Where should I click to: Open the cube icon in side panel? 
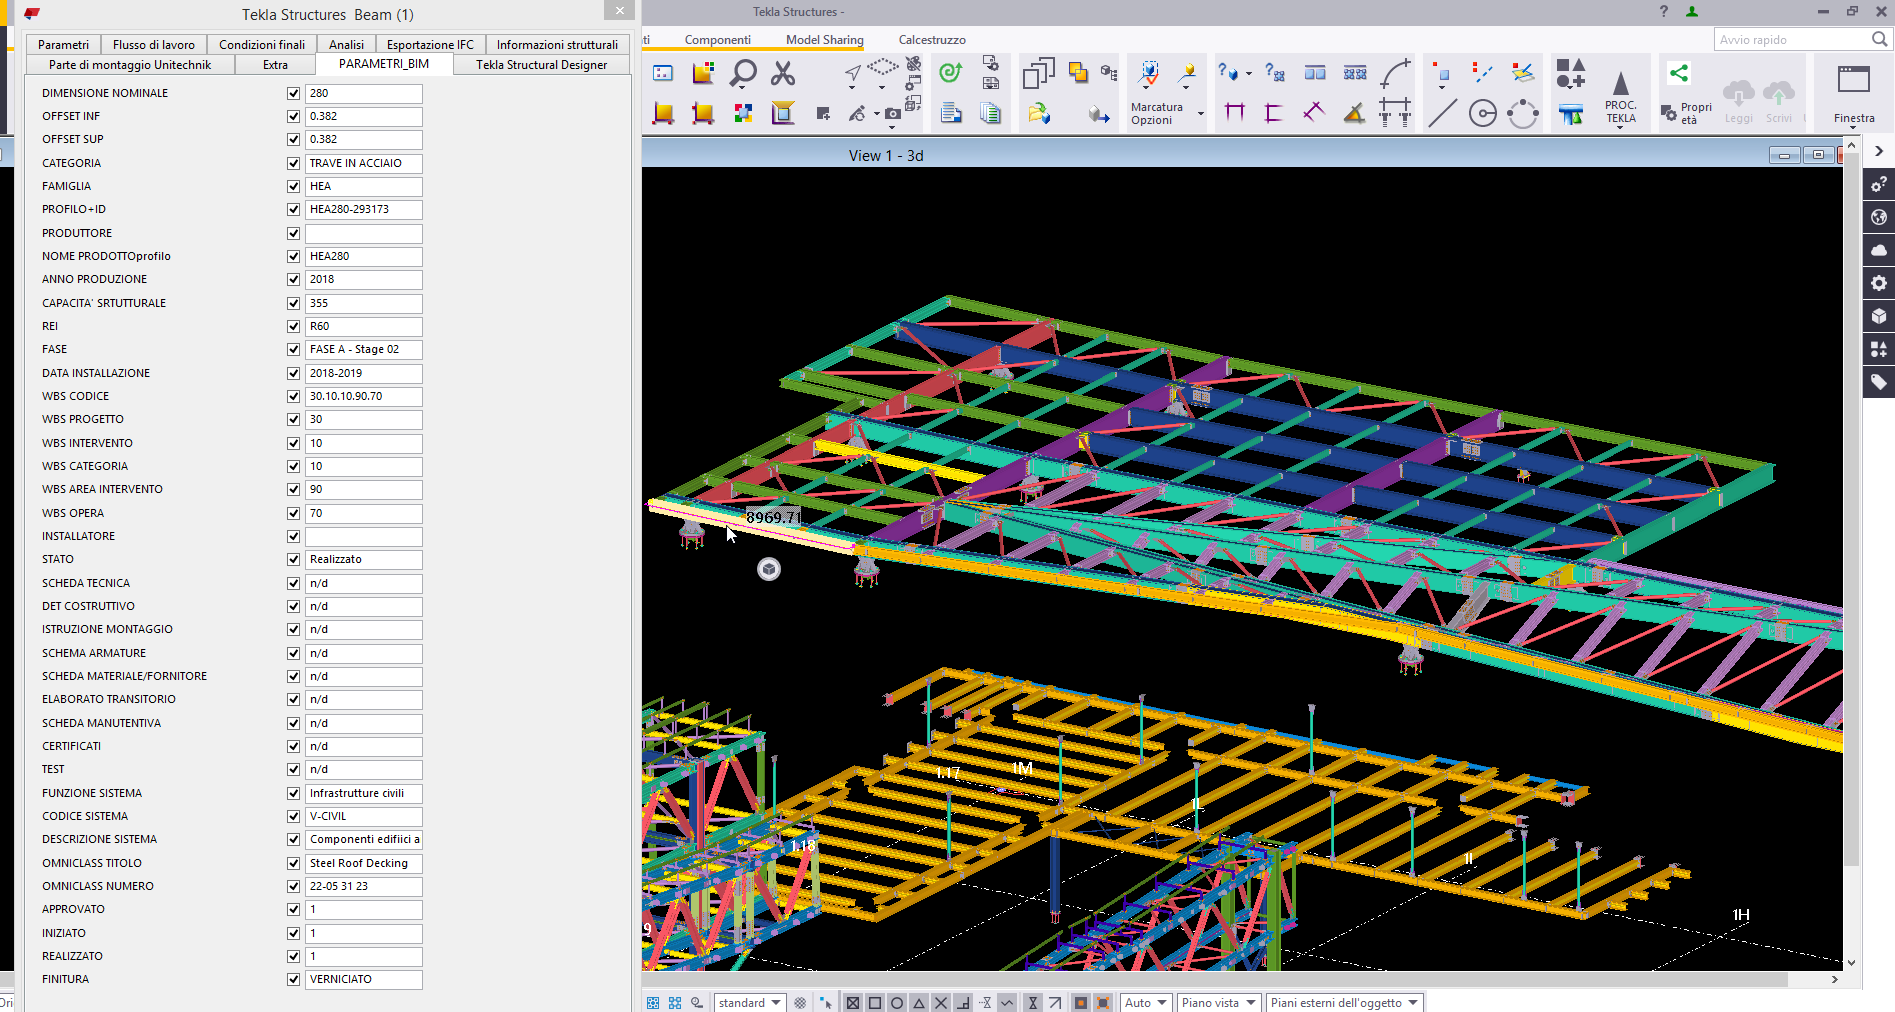pyautogui.click(x=1879, y=316)
